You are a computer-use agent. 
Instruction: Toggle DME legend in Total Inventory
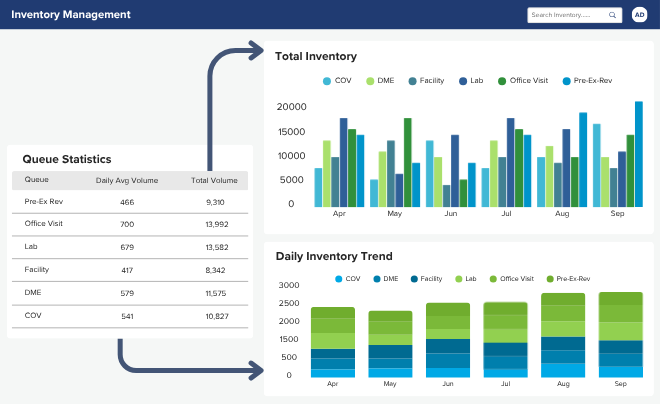click(380, 81)
